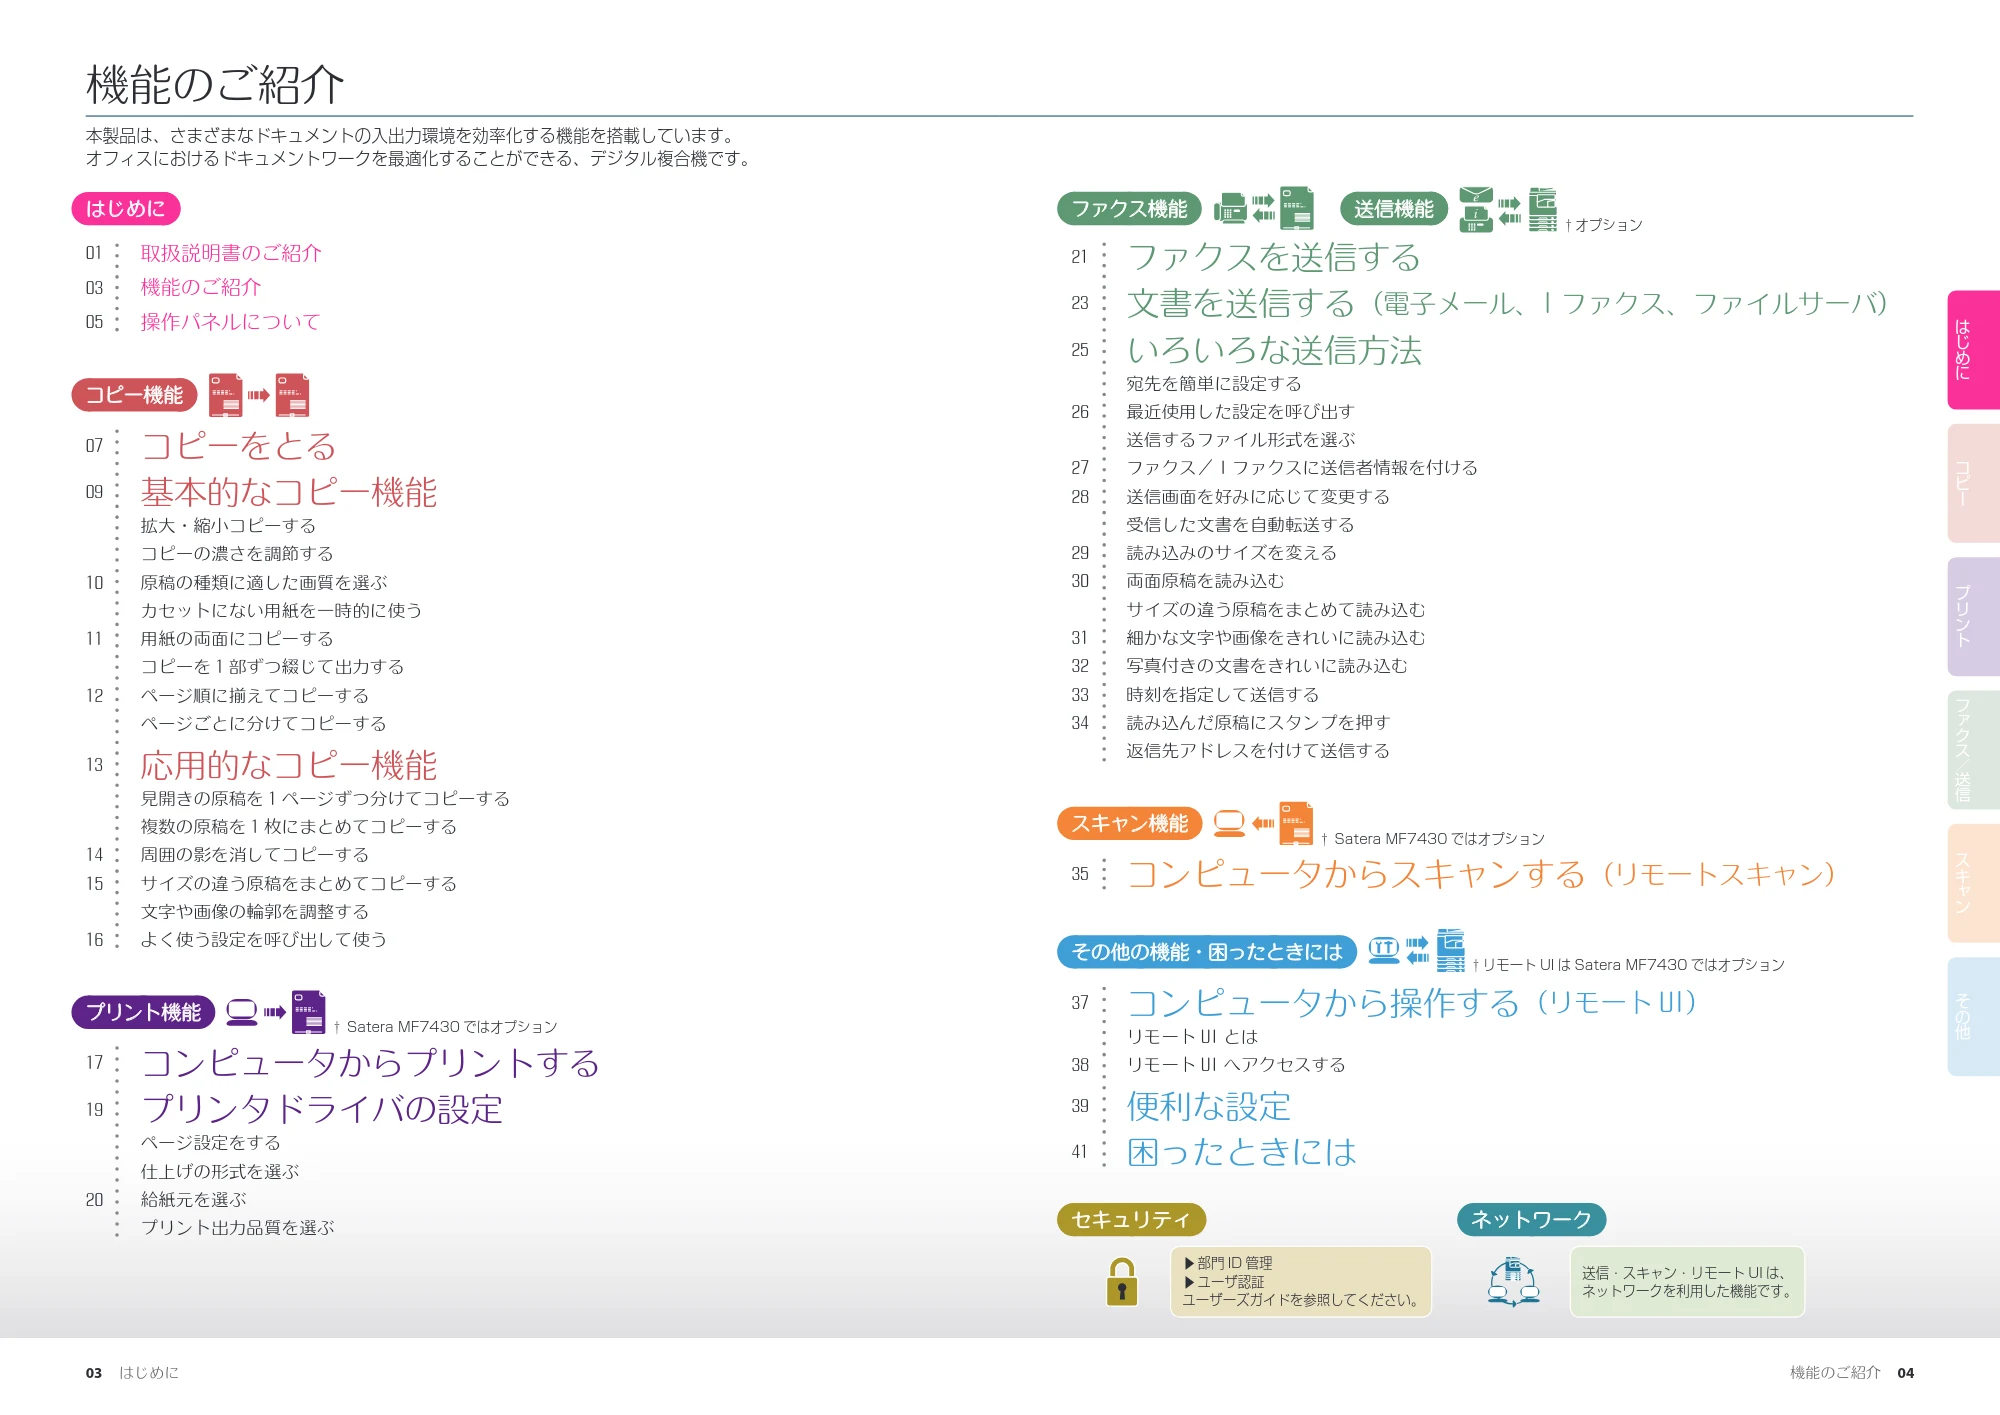Click the セキュリティ section badge

pyautogui.click(x=1131, y=1219)
